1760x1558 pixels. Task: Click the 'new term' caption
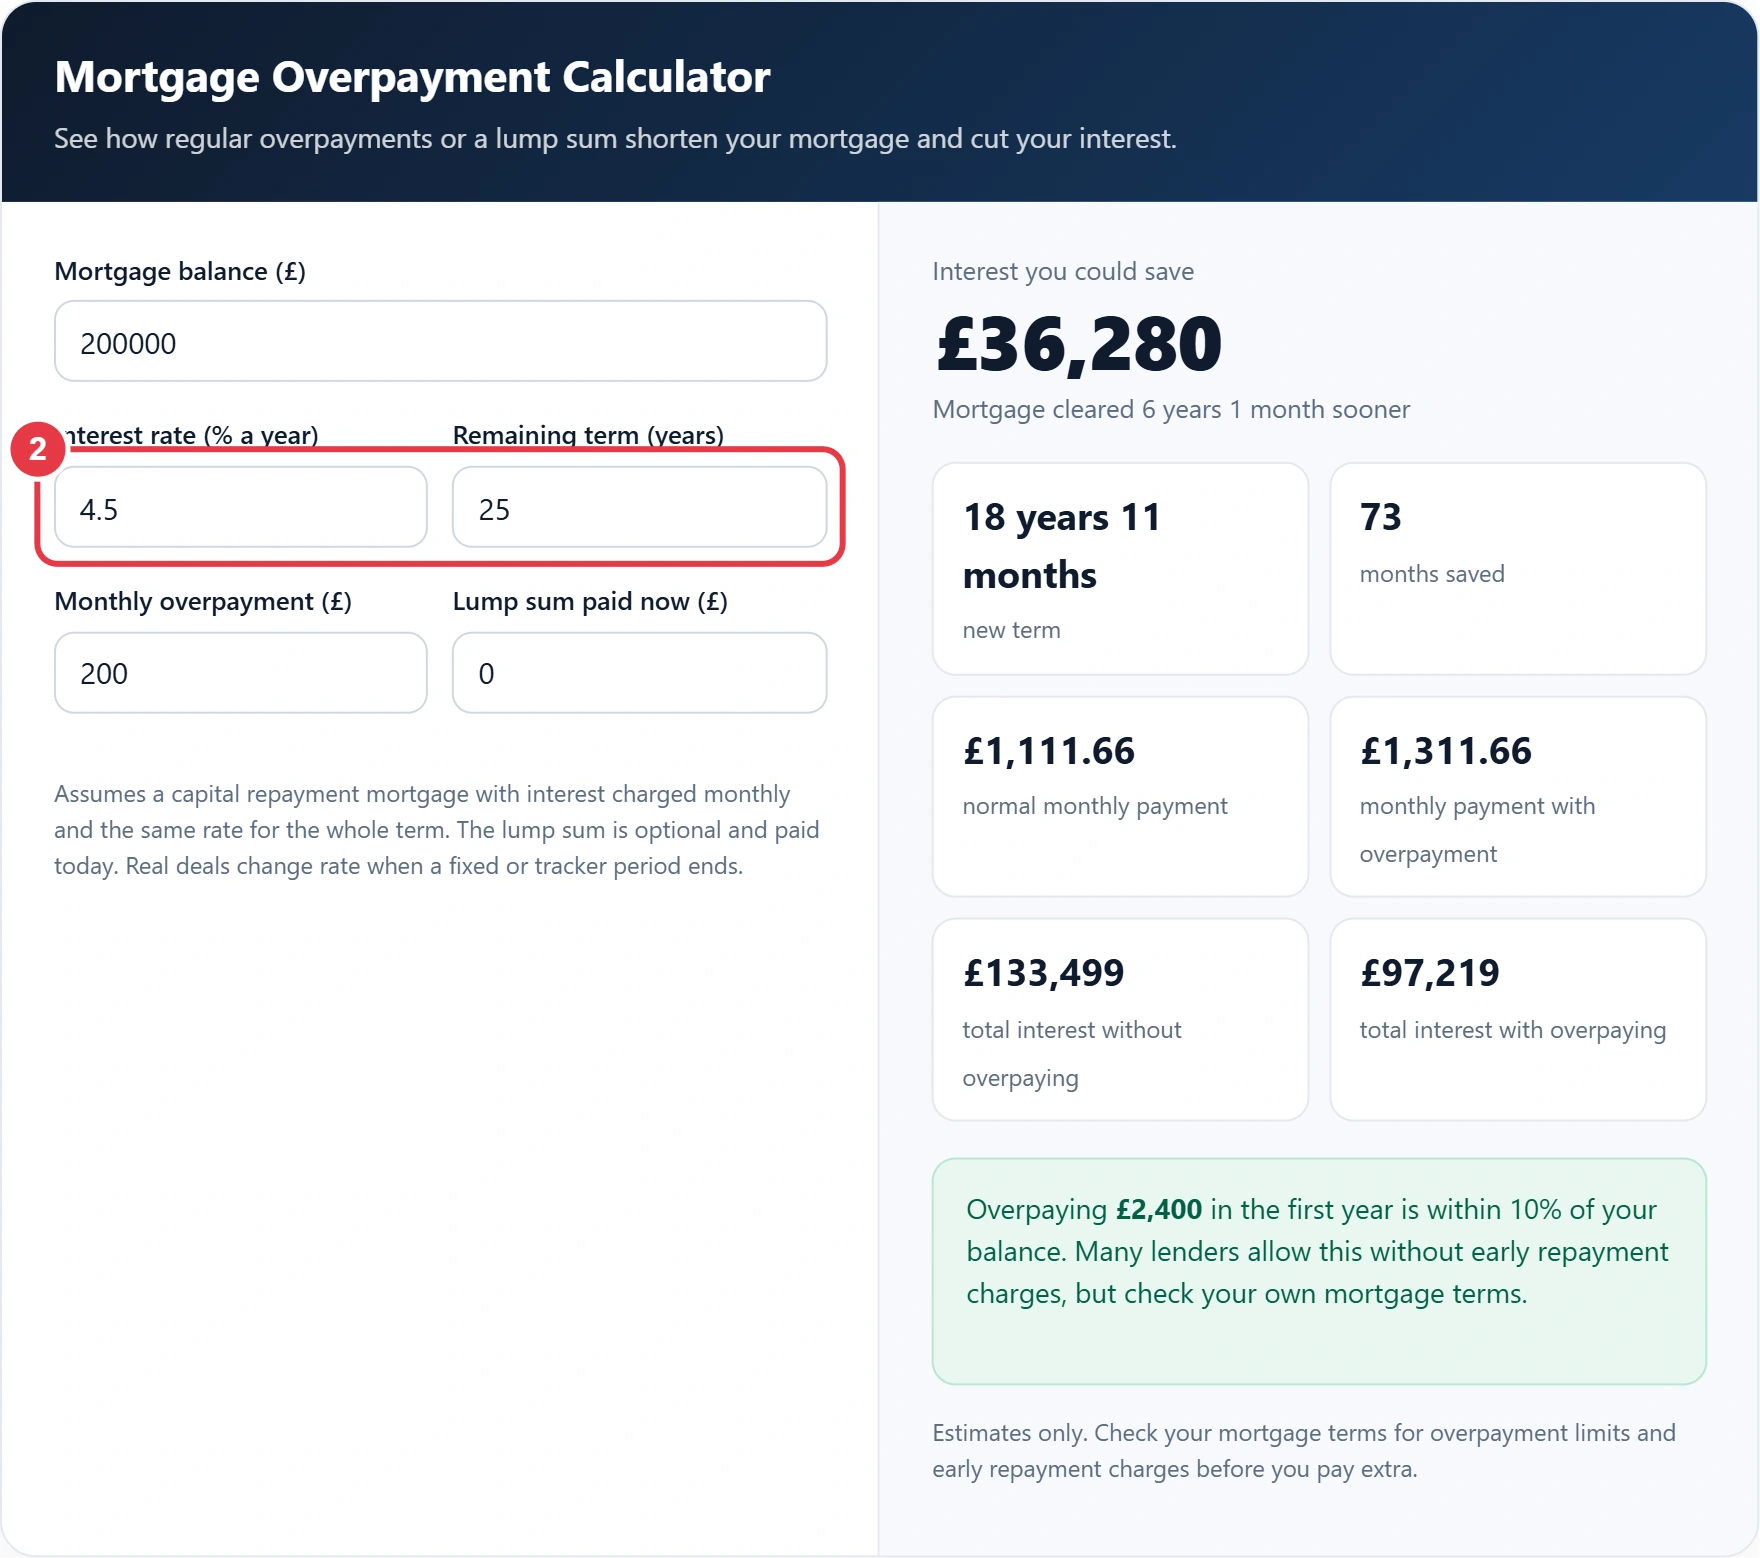coord(1011,630)
